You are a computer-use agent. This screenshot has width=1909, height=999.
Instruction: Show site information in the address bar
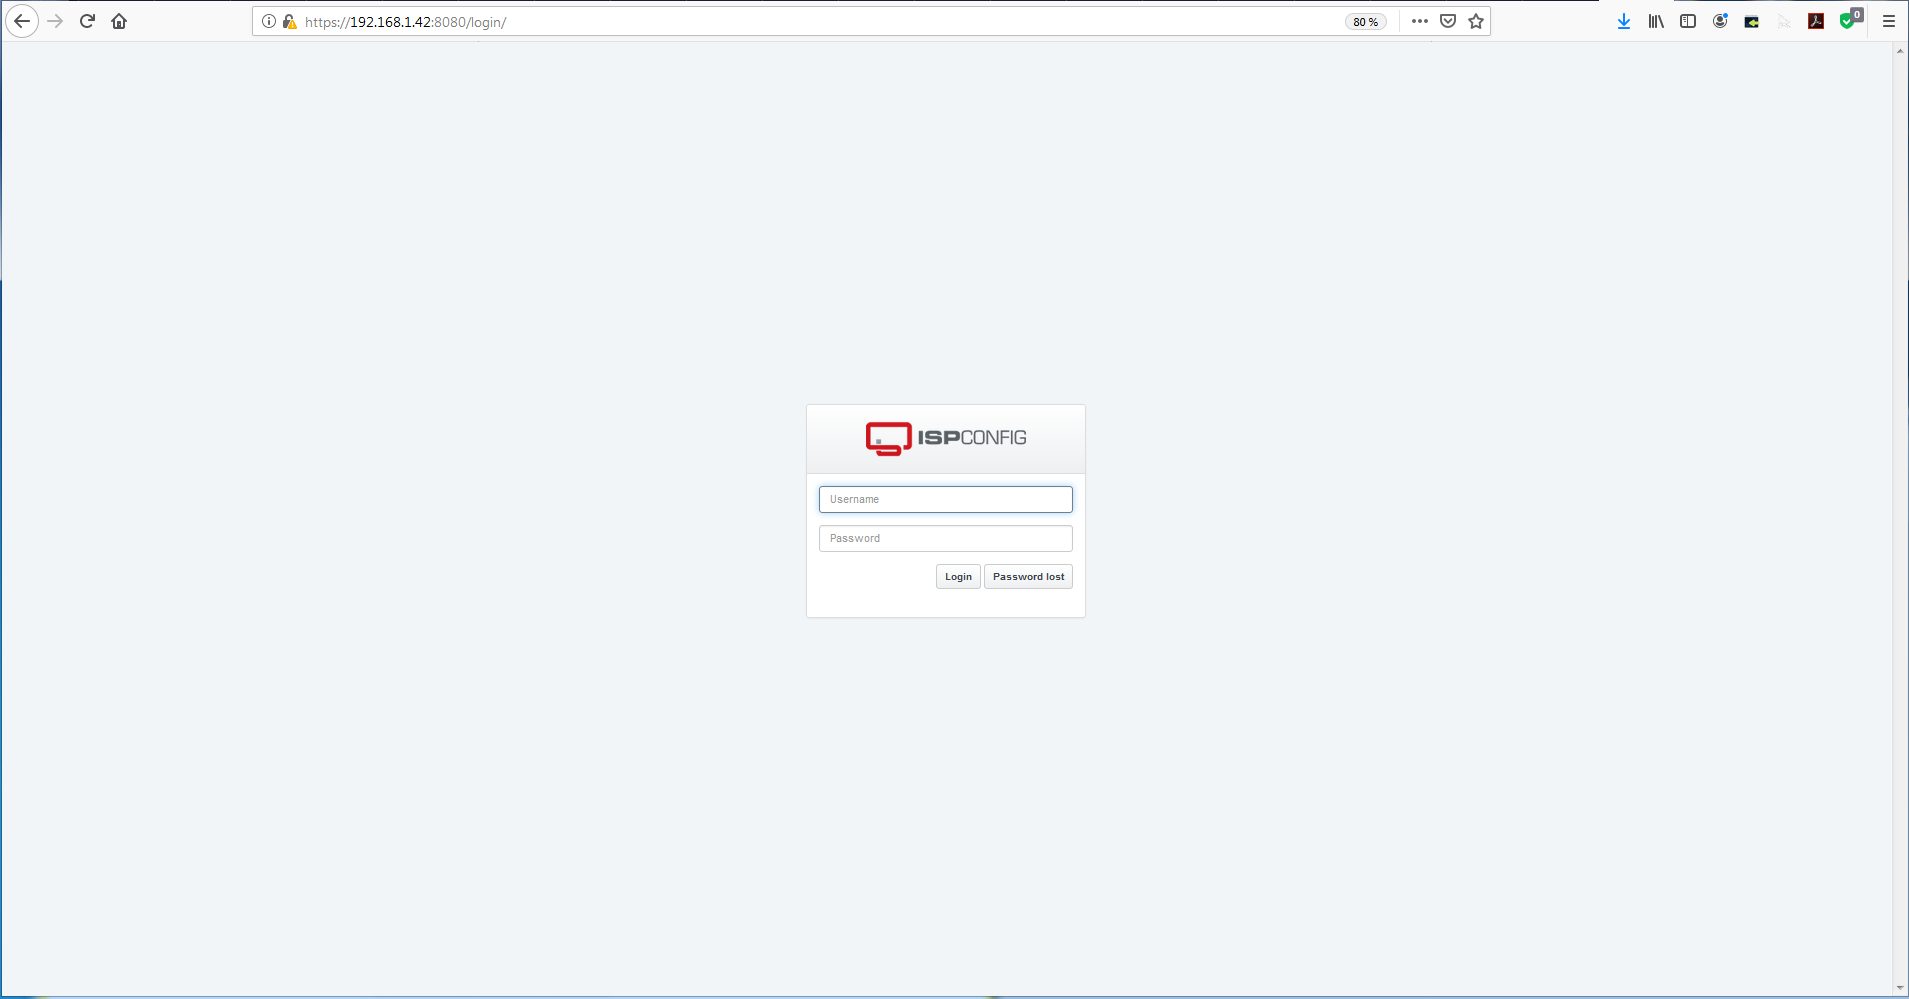pos(269,21)
